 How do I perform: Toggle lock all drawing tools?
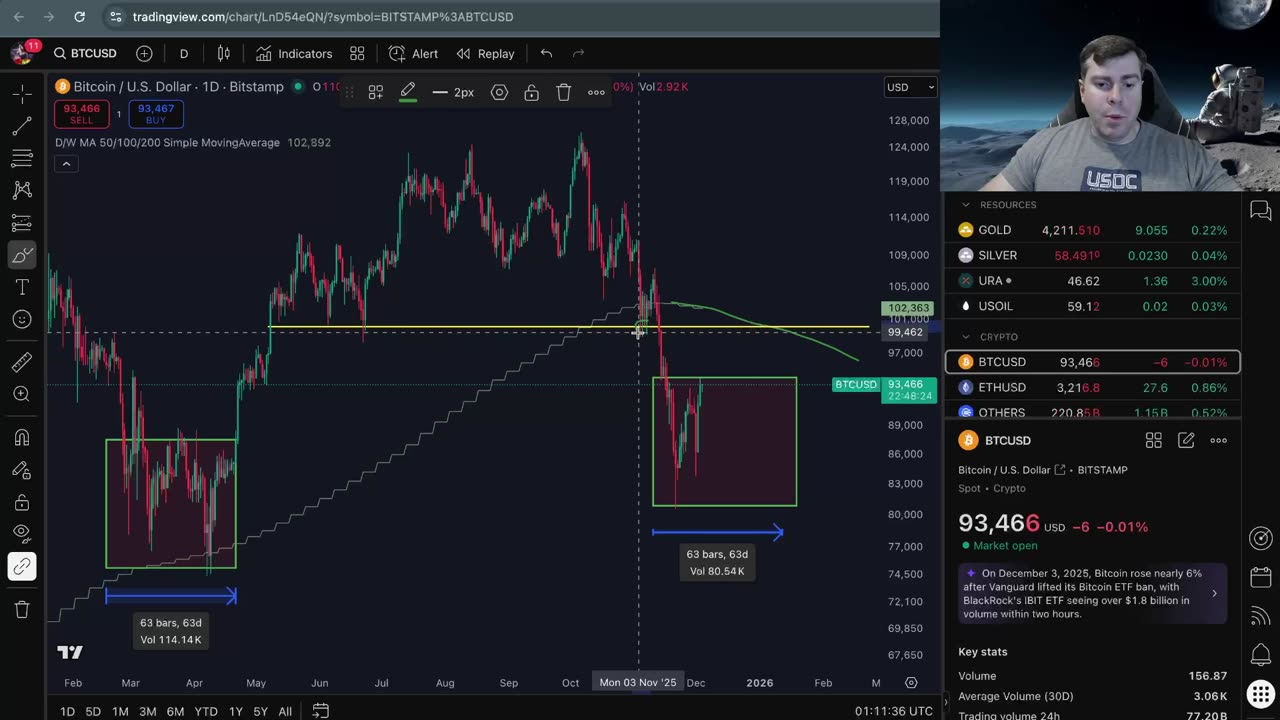[x=21, y=502]
